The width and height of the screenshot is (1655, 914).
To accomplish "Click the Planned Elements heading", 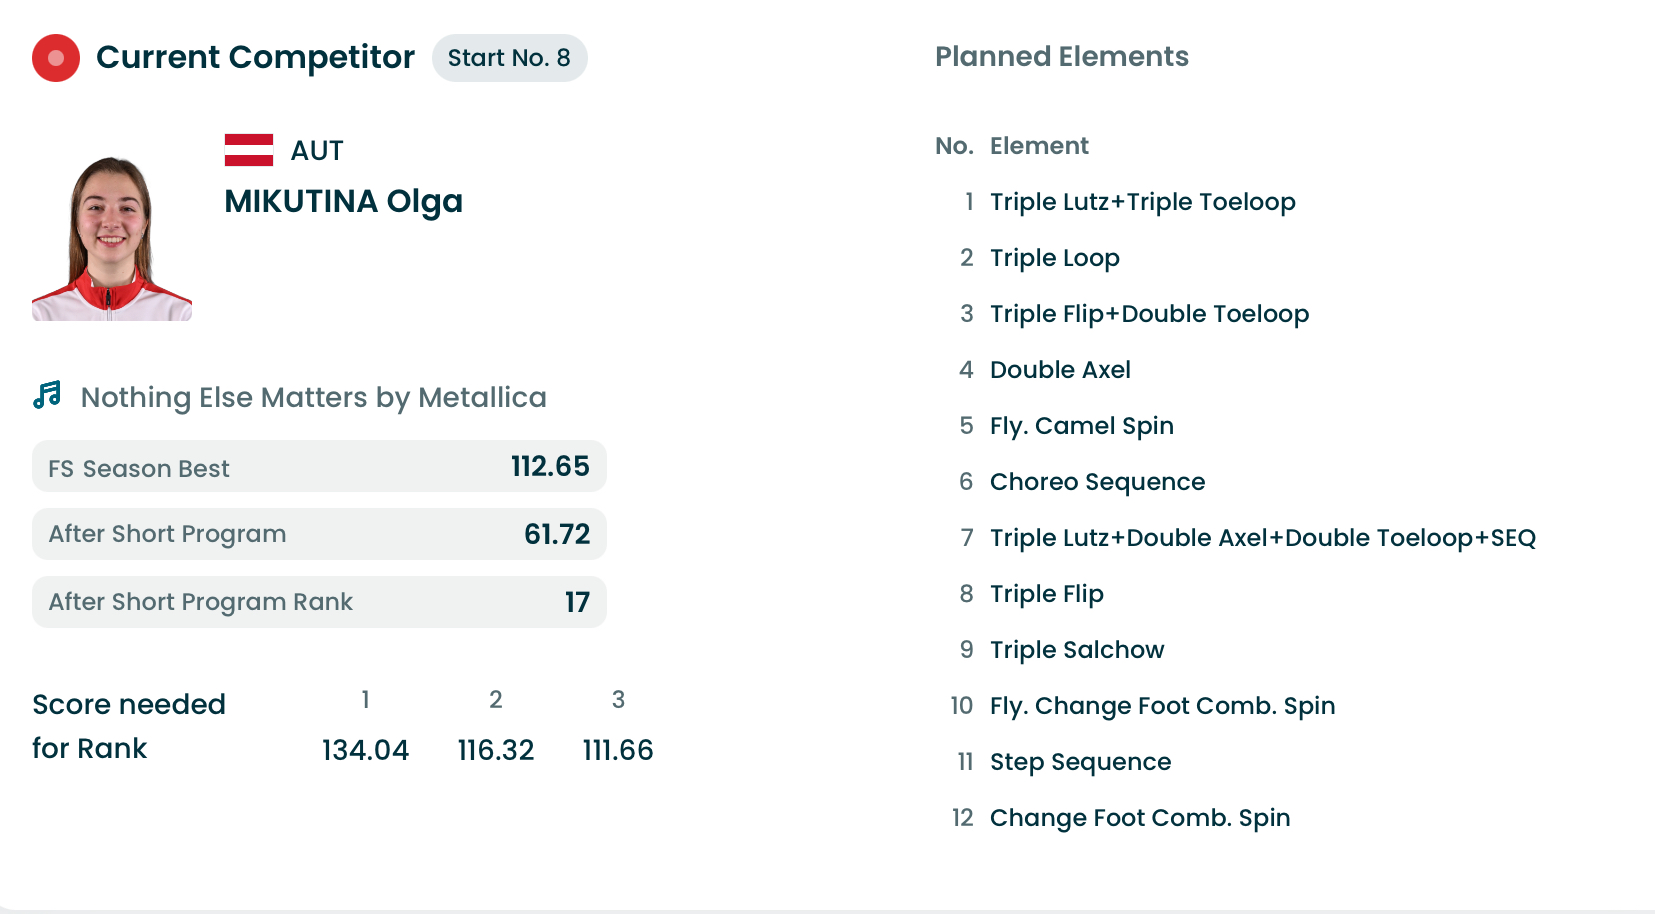I will pyautogui.click(x=1061, y=57).
